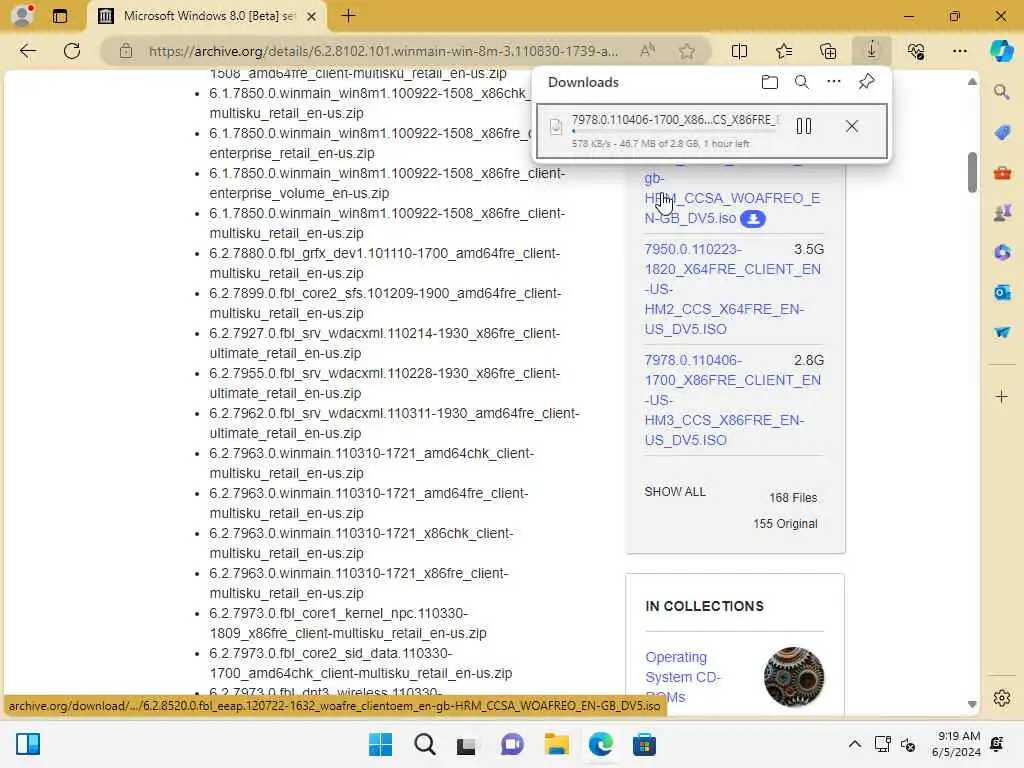Open taskbar Search
Screen dimensions: 1024x768
424,744
